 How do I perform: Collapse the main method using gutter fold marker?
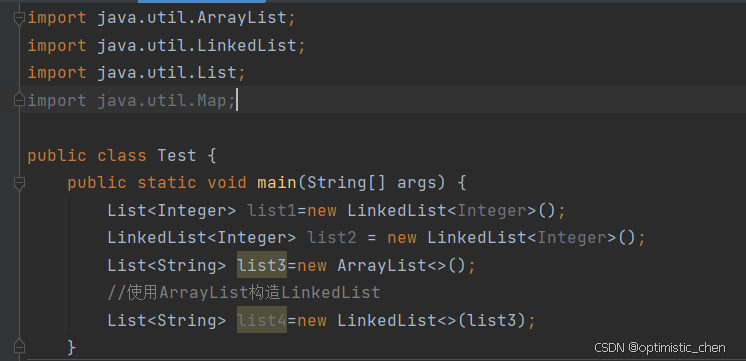pos(19,183)
